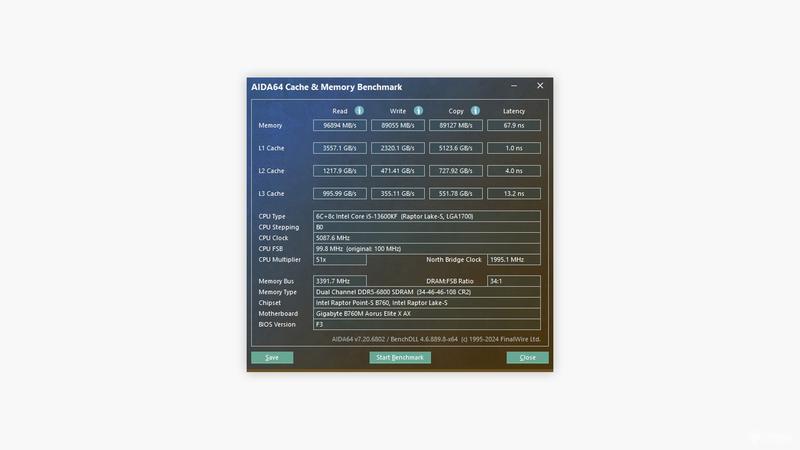
Task: Select L1 Cache Write 2320.1 GB/s
Action: coord(398,148)
